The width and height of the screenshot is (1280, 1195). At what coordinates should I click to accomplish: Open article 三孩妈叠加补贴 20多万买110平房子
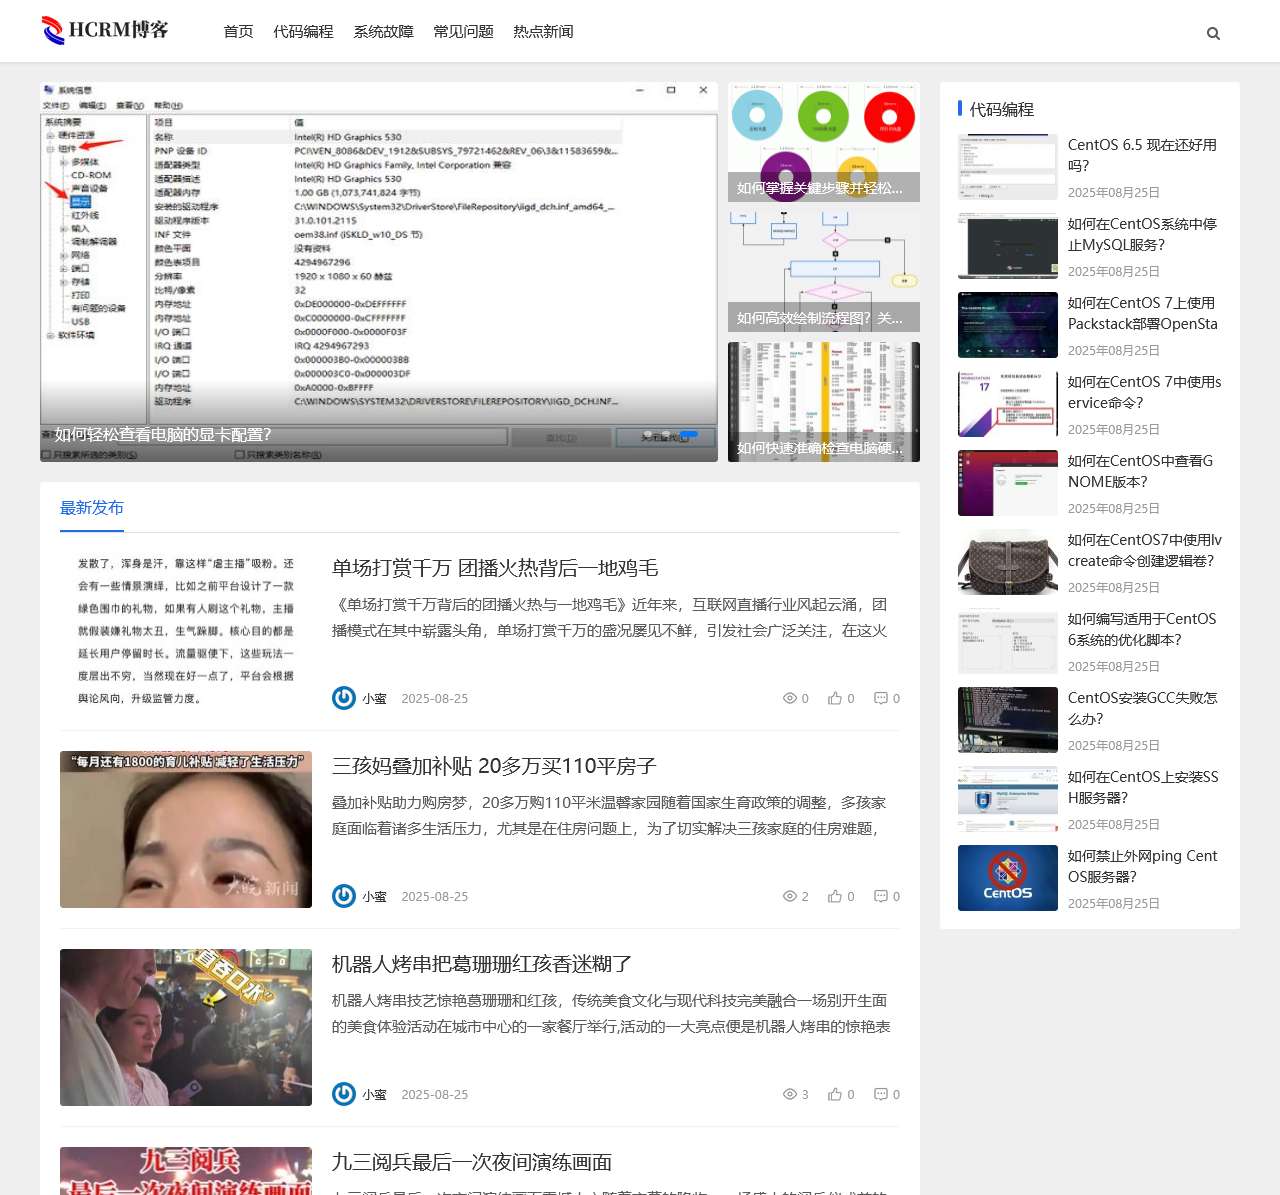point(493,766)
